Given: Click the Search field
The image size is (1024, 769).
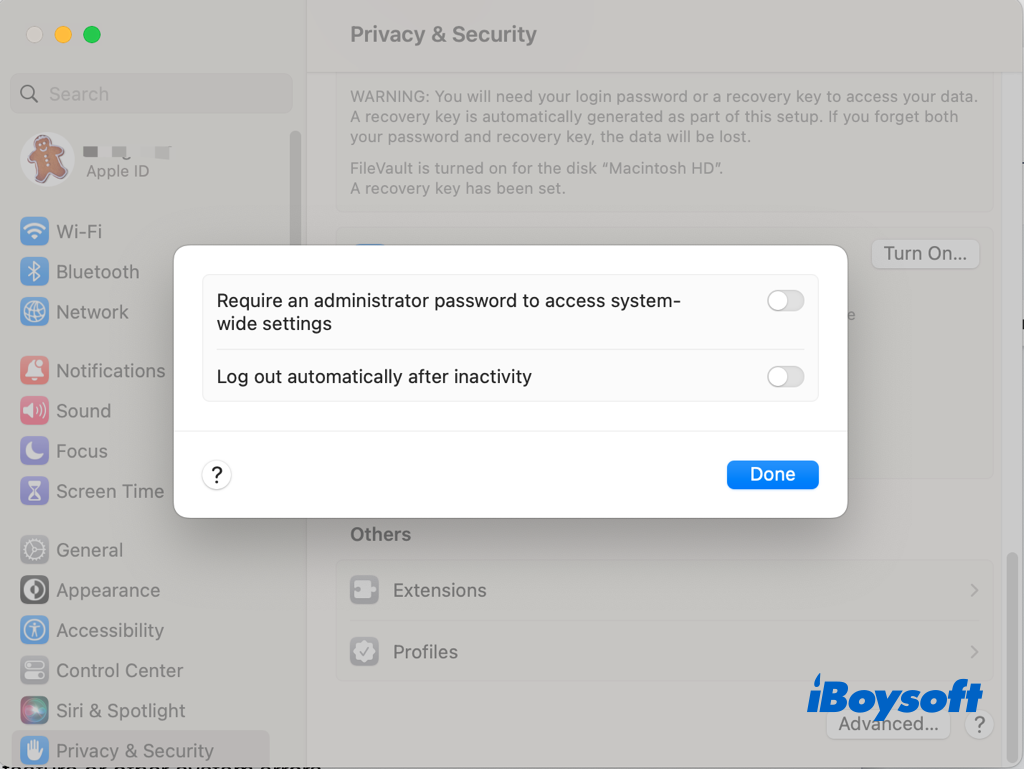Looking at the screenshot, I should pos(151,94).
